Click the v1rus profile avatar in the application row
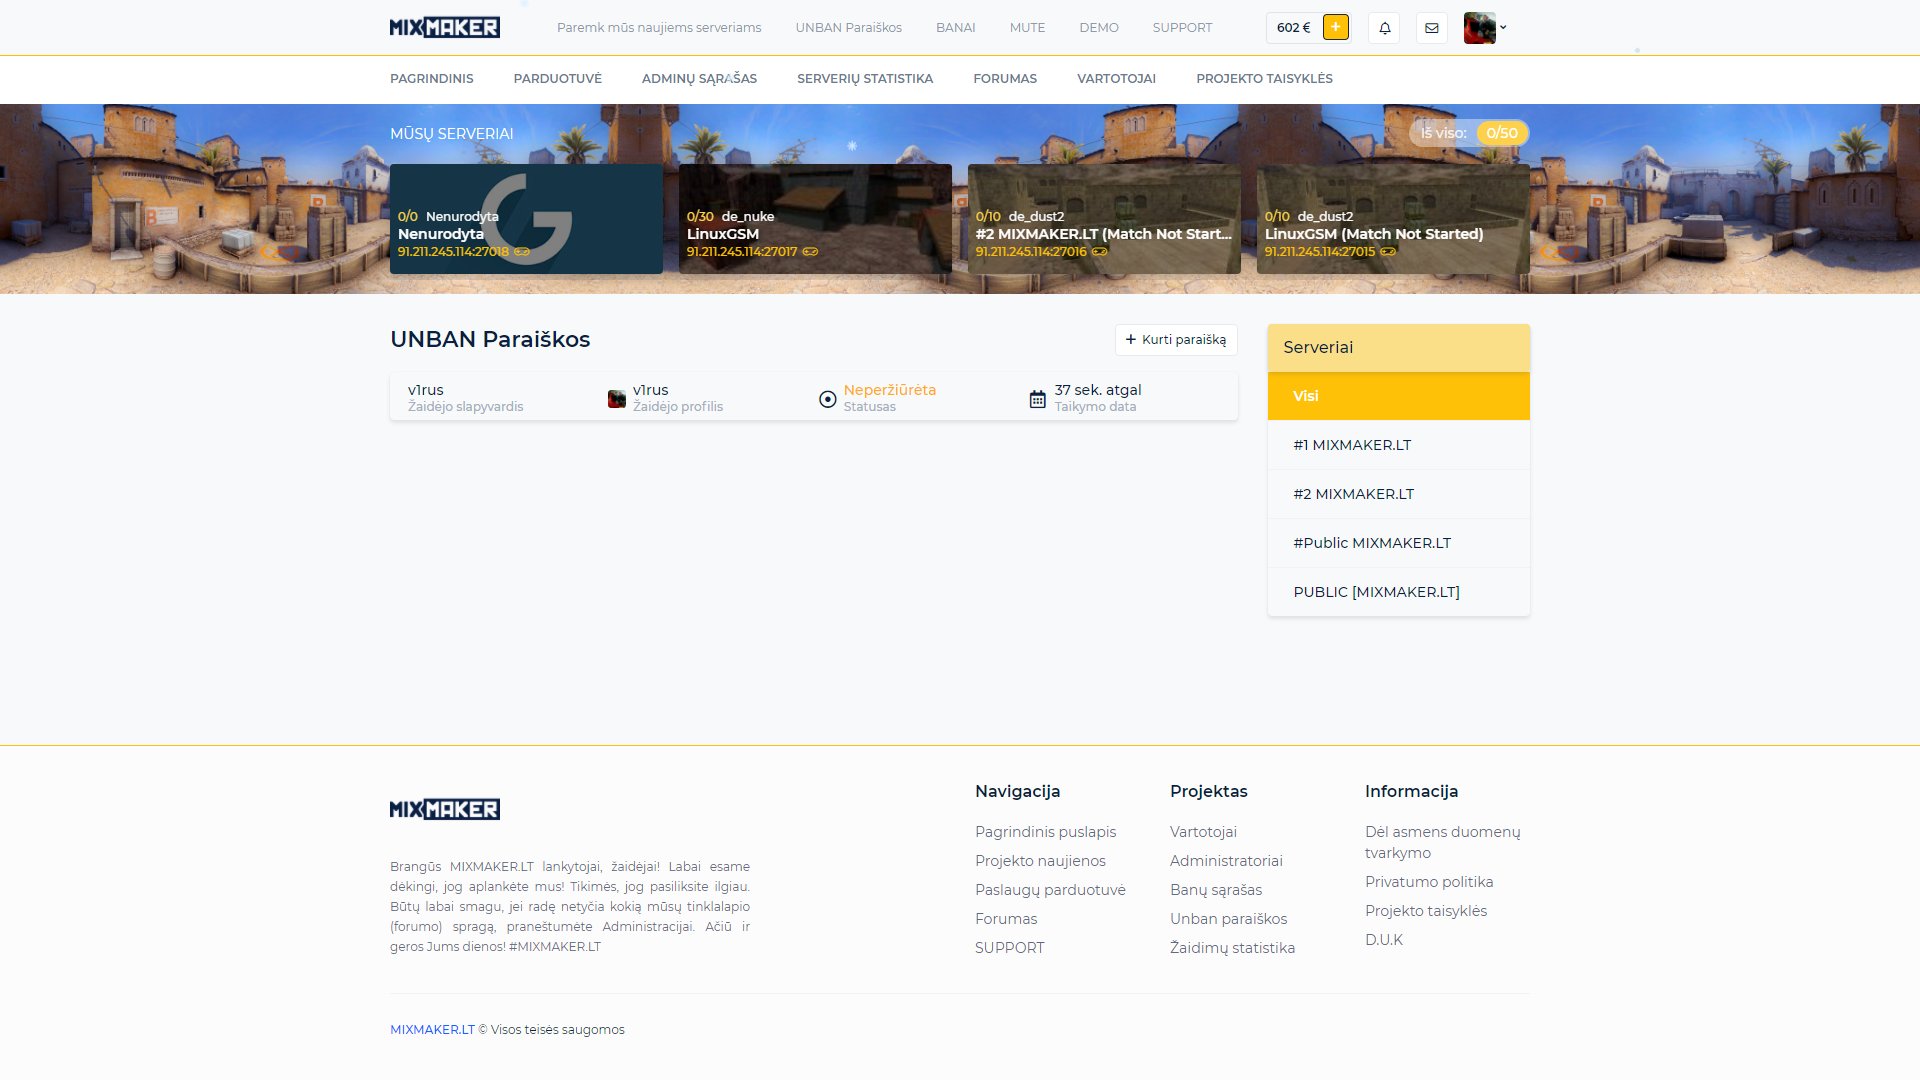 click(617, 399)
